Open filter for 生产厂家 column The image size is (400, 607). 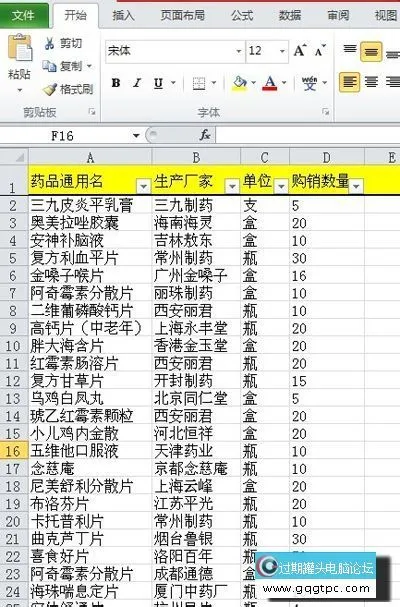[x=232, y=187]
